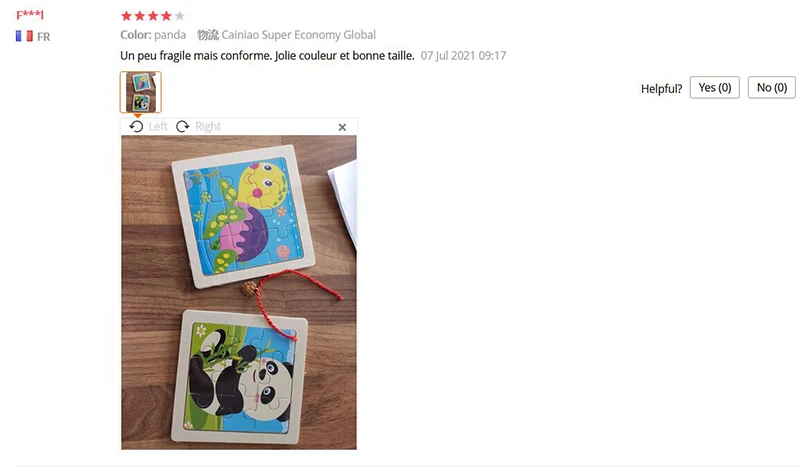
Task: Click the French review comment text
Action: pyautogui.click(x=267, y=56)
